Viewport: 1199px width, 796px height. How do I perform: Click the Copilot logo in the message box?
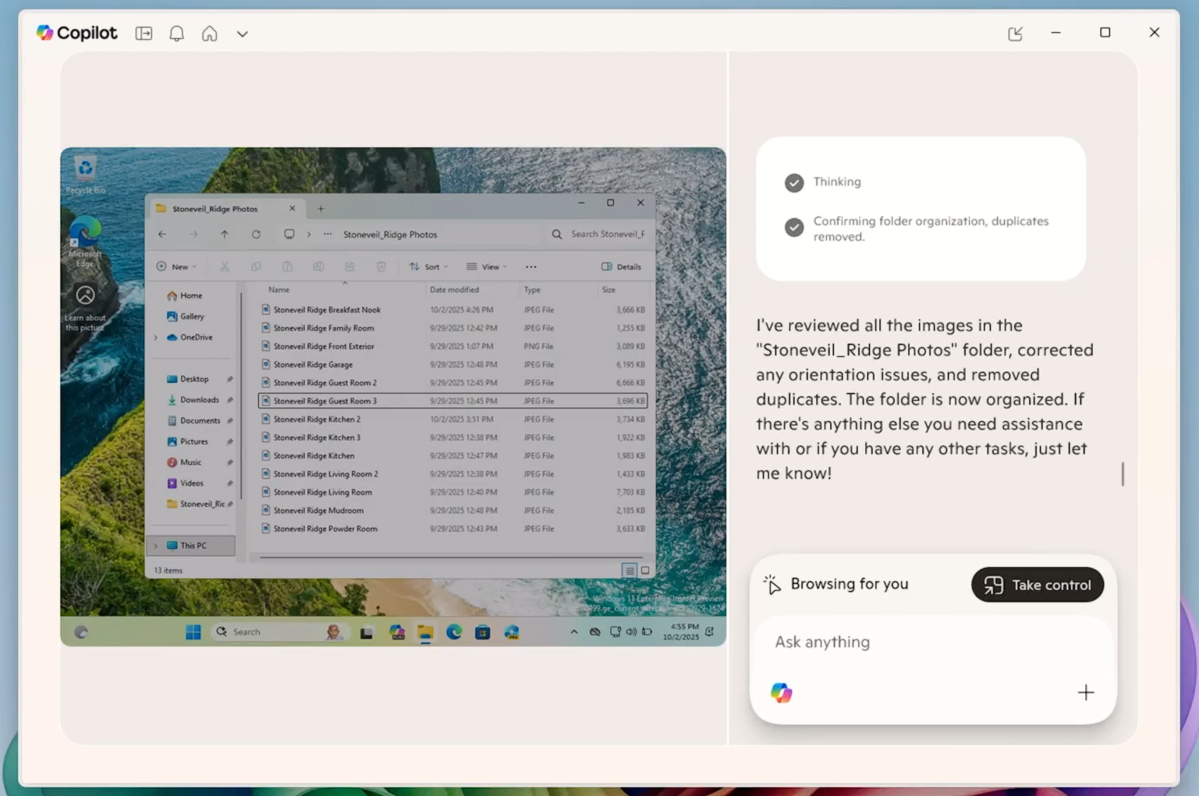(781, 692)
